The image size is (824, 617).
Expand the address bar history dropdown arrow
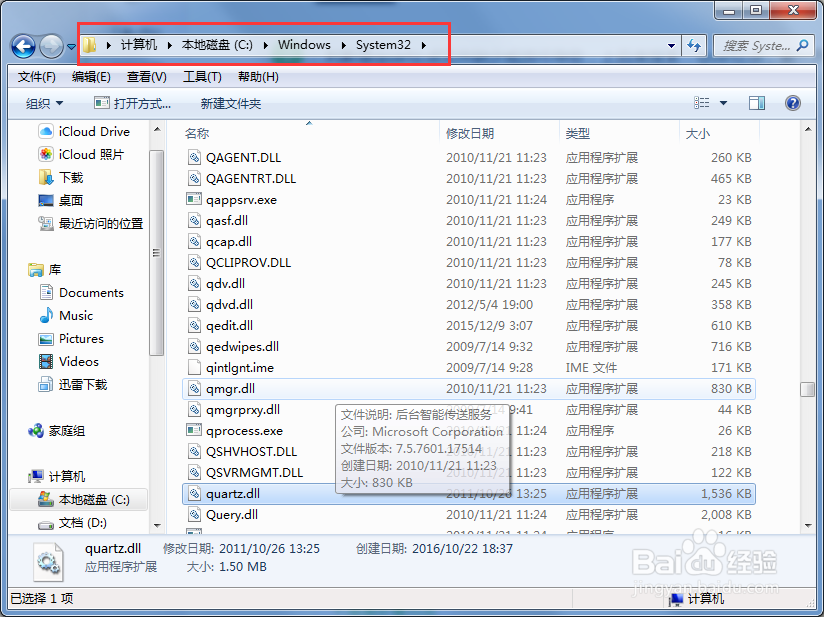tap(672, 45)
